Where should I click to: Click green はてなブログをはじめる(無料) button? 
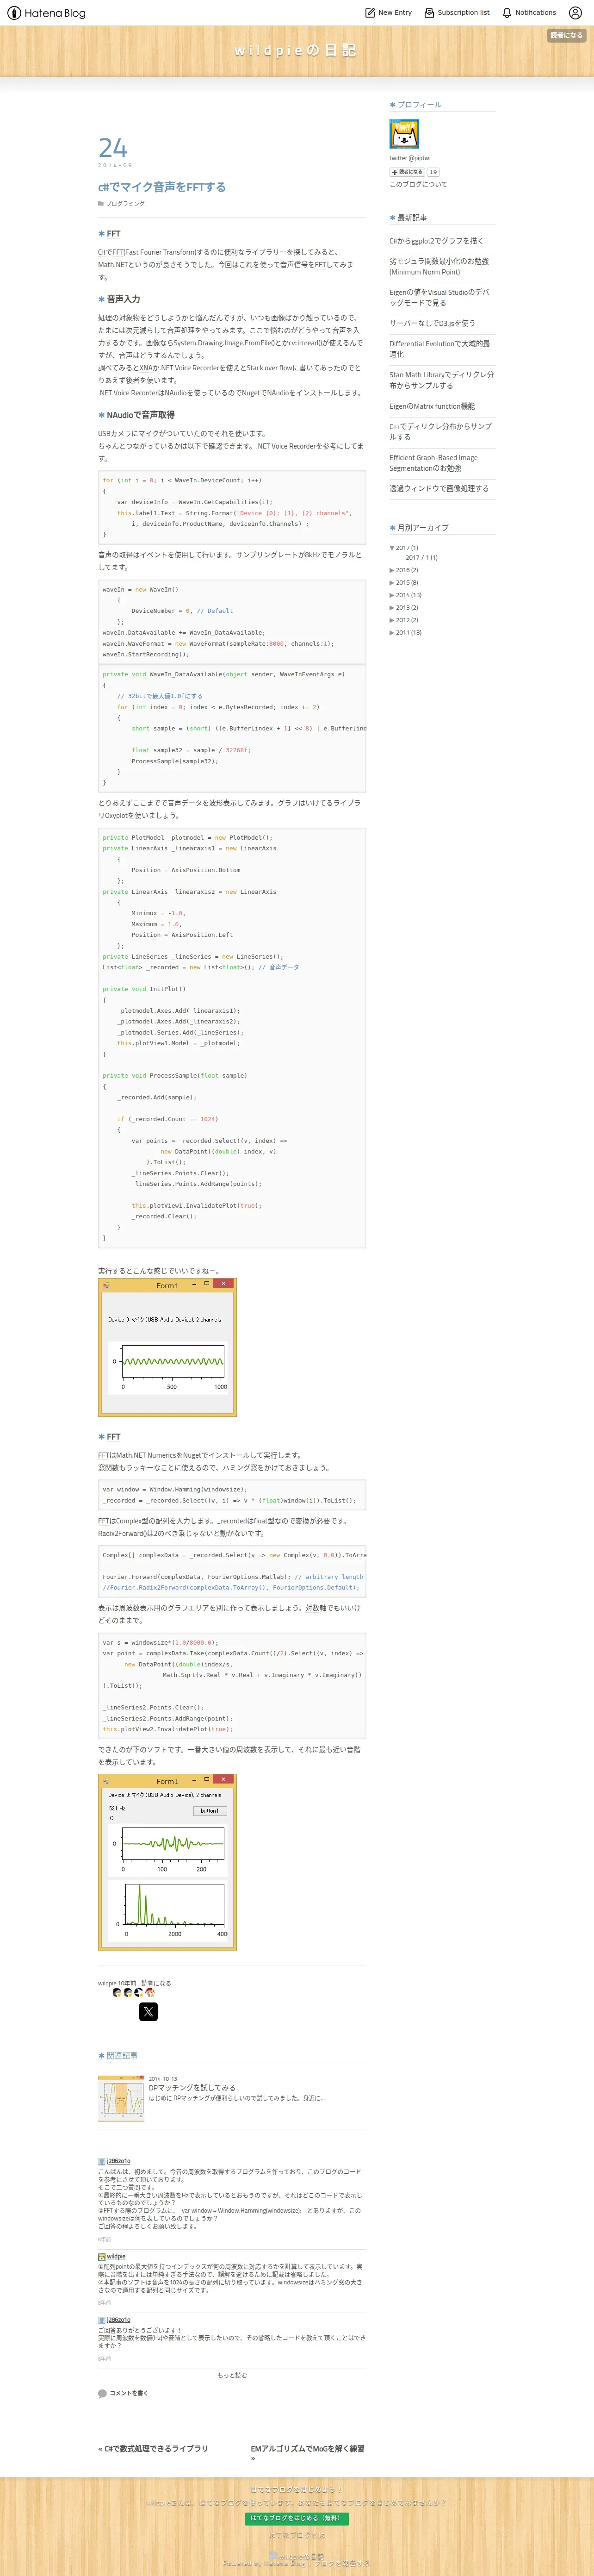297,2517
